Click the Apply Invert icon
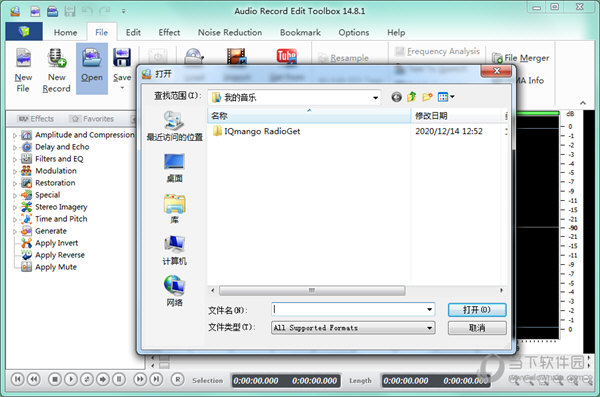 26,243
